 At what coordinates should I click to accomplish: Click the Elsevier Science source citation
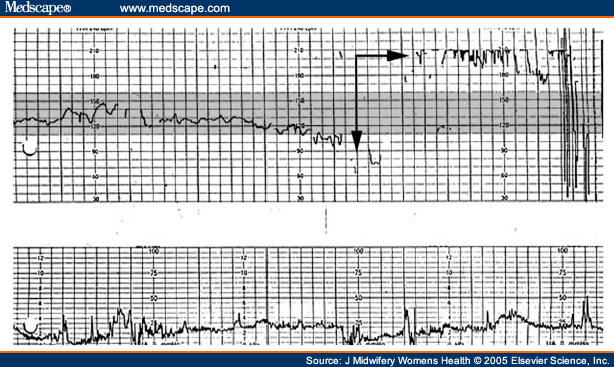458,361
